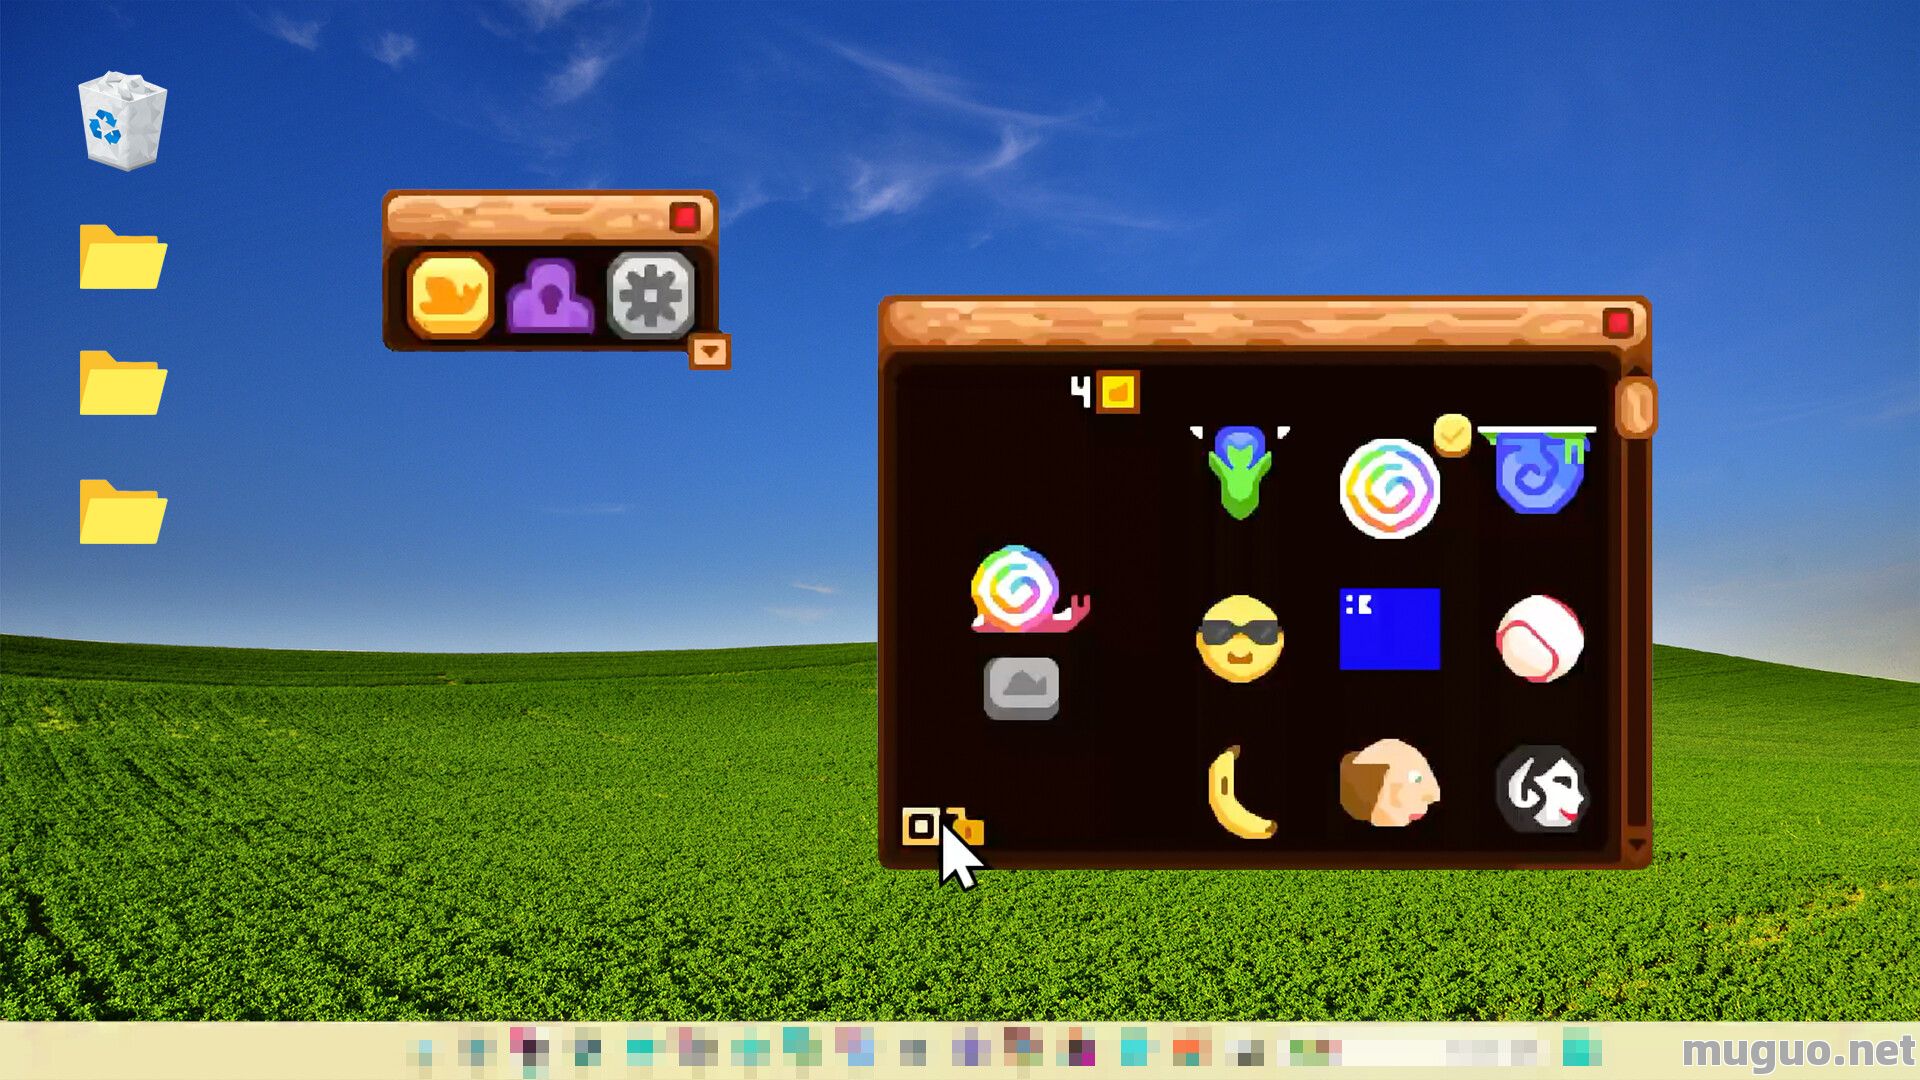Image resolution: width=1920 pixels, height=1080 pixels.
Task: Expand the small window's dropdown arrow
Action: (x=710, y=352)
